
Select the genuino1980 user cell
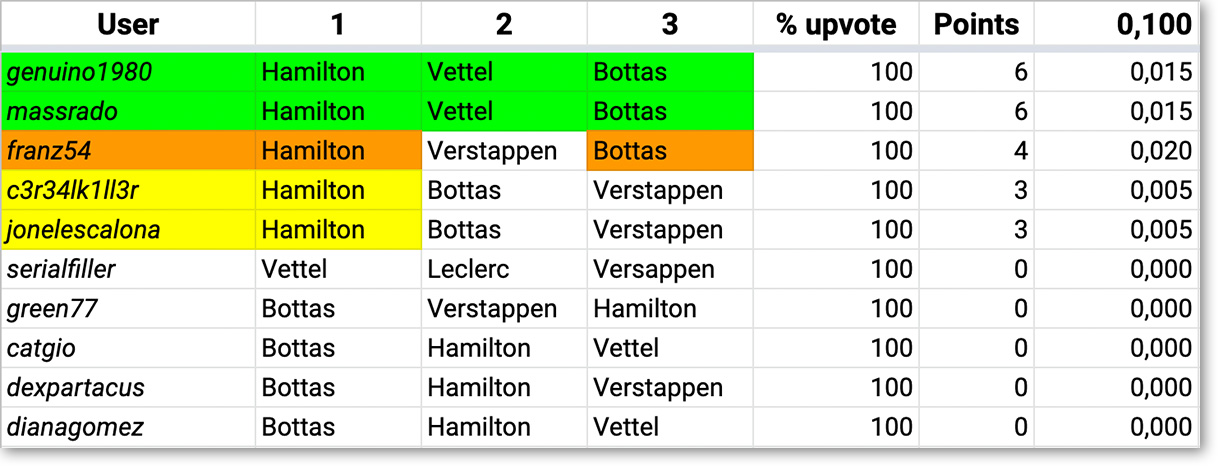(x=128, y=72)
